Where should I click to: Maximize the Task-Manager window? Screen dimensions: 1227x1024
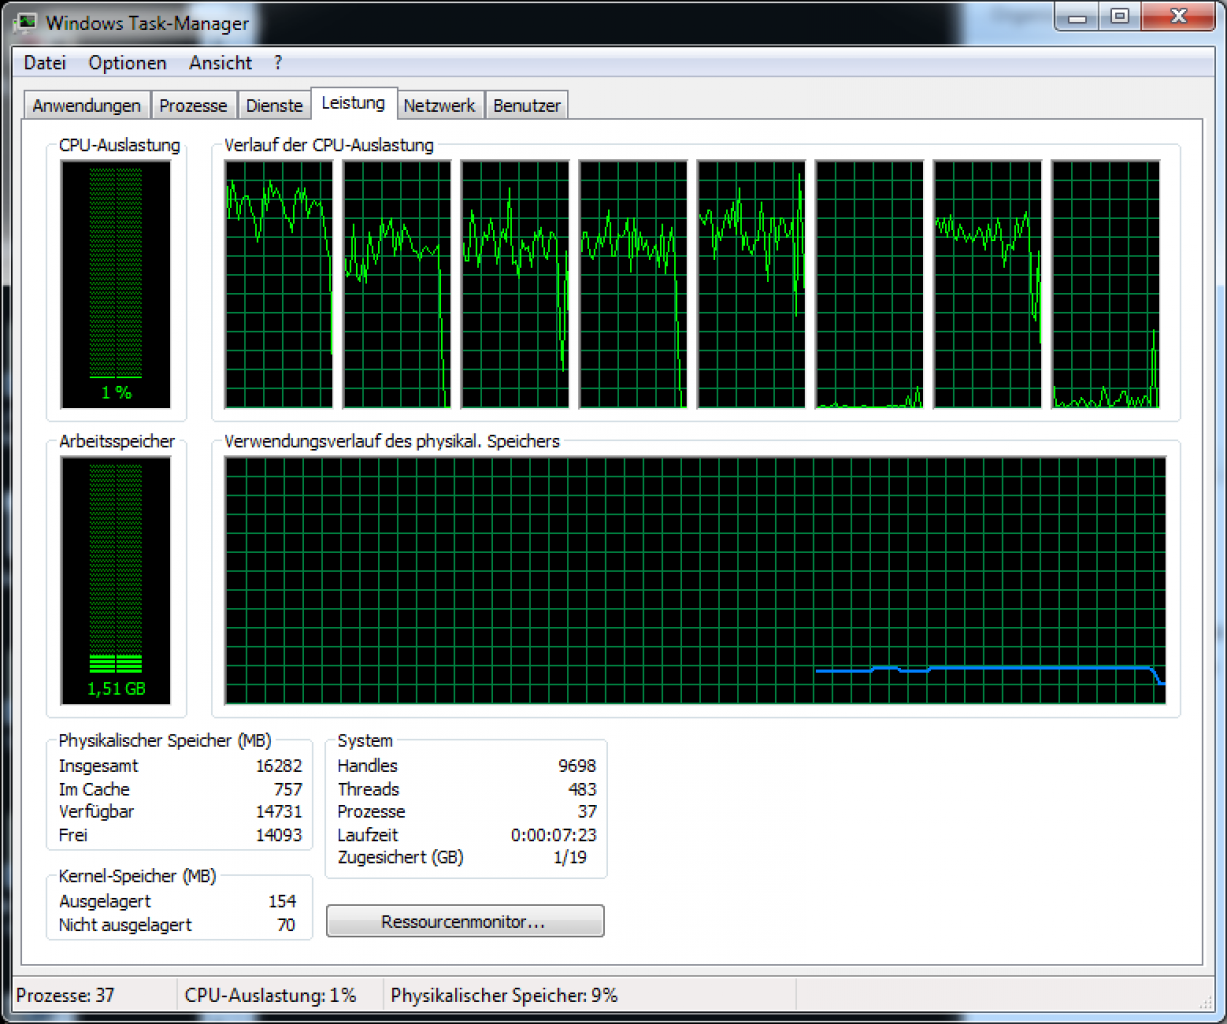point(1121,17)
